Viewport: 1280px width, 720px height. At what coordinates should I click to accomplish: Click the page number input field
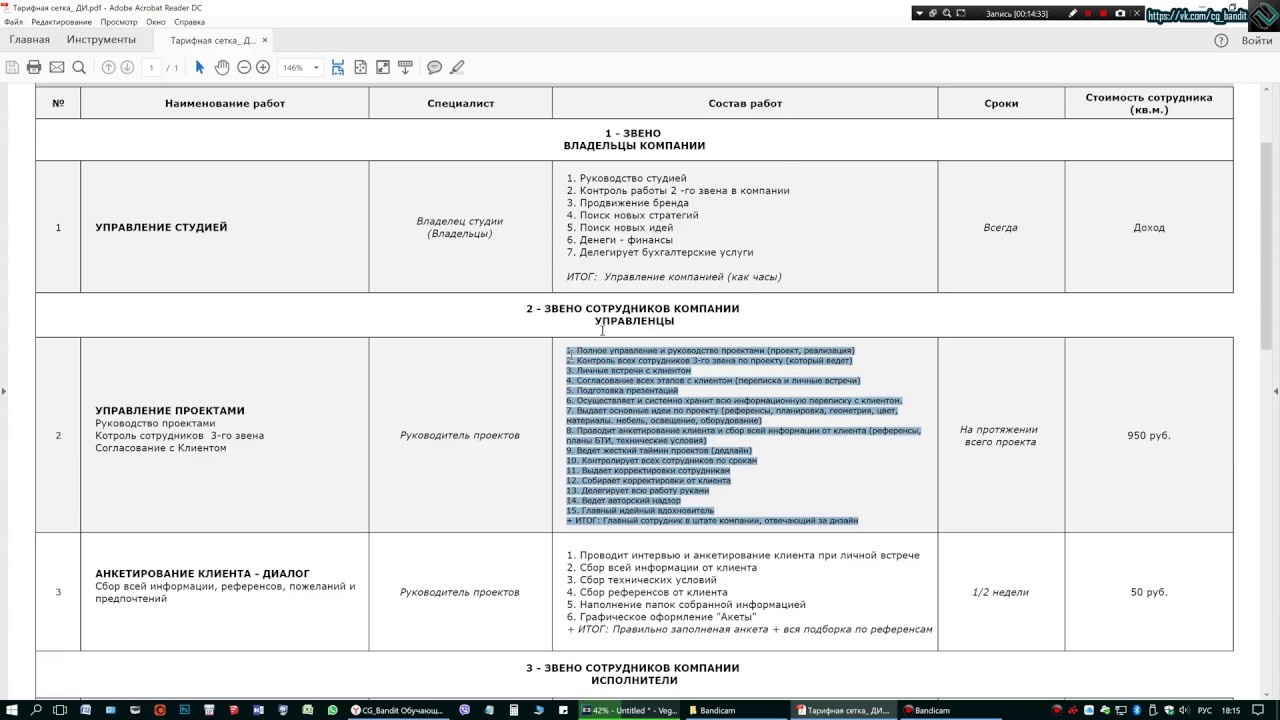[151, 67]
